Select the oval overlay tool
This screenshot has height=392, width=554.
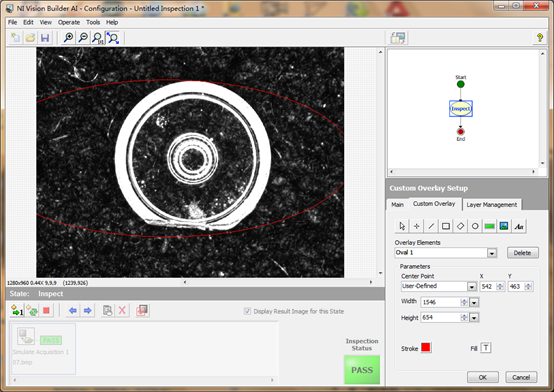pos(475,226)
